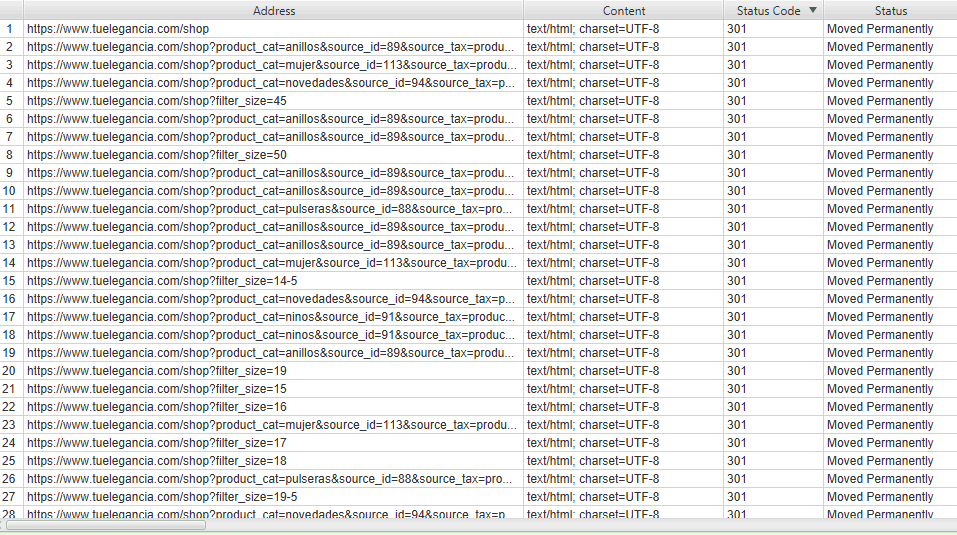Select the mujer address in row 23
The image size is (957, 535).
click(x=272, y=425)
